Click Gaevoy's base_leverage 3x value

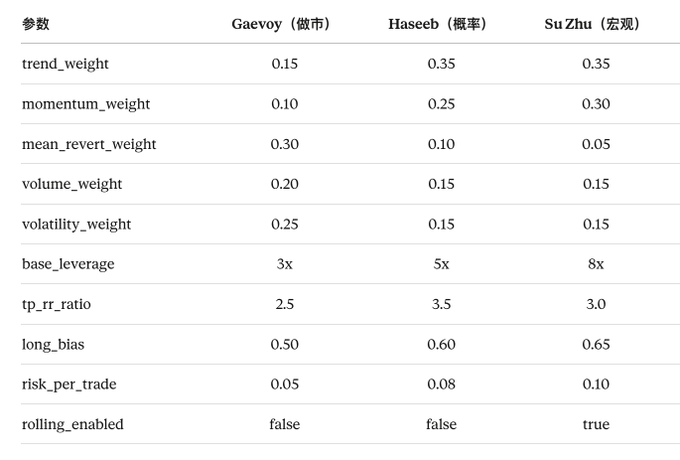(284, 264)
